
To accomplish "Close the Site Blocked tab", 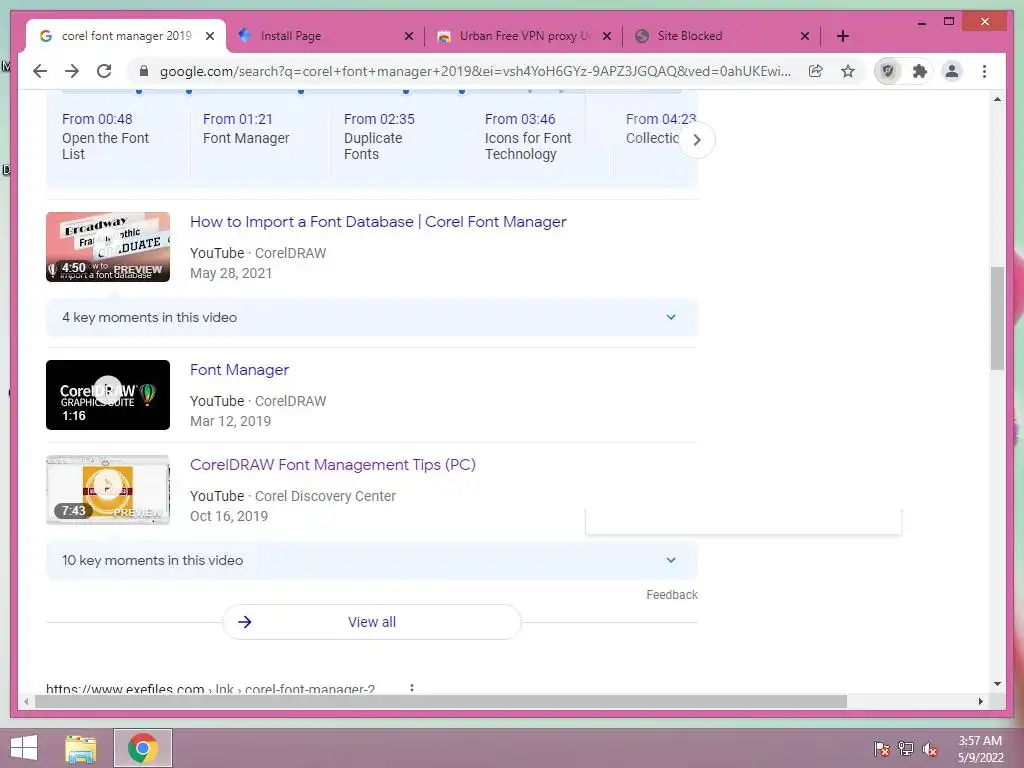I will click(805, 36).
